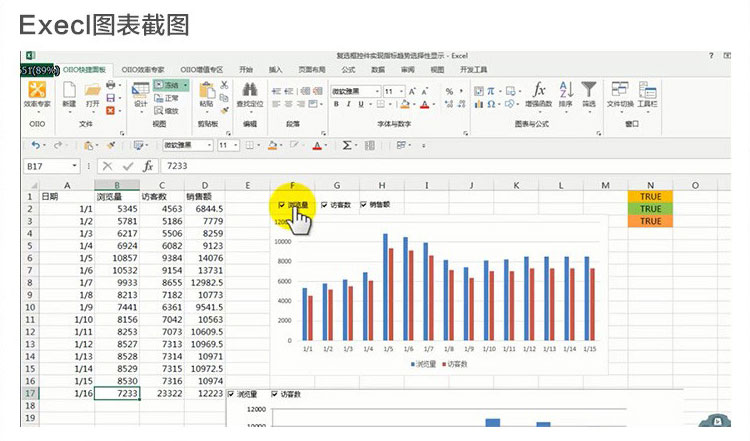Click the scissors cut icon
Image resolution: width=750 pixels, height=441 pixels.
[224, 85]
